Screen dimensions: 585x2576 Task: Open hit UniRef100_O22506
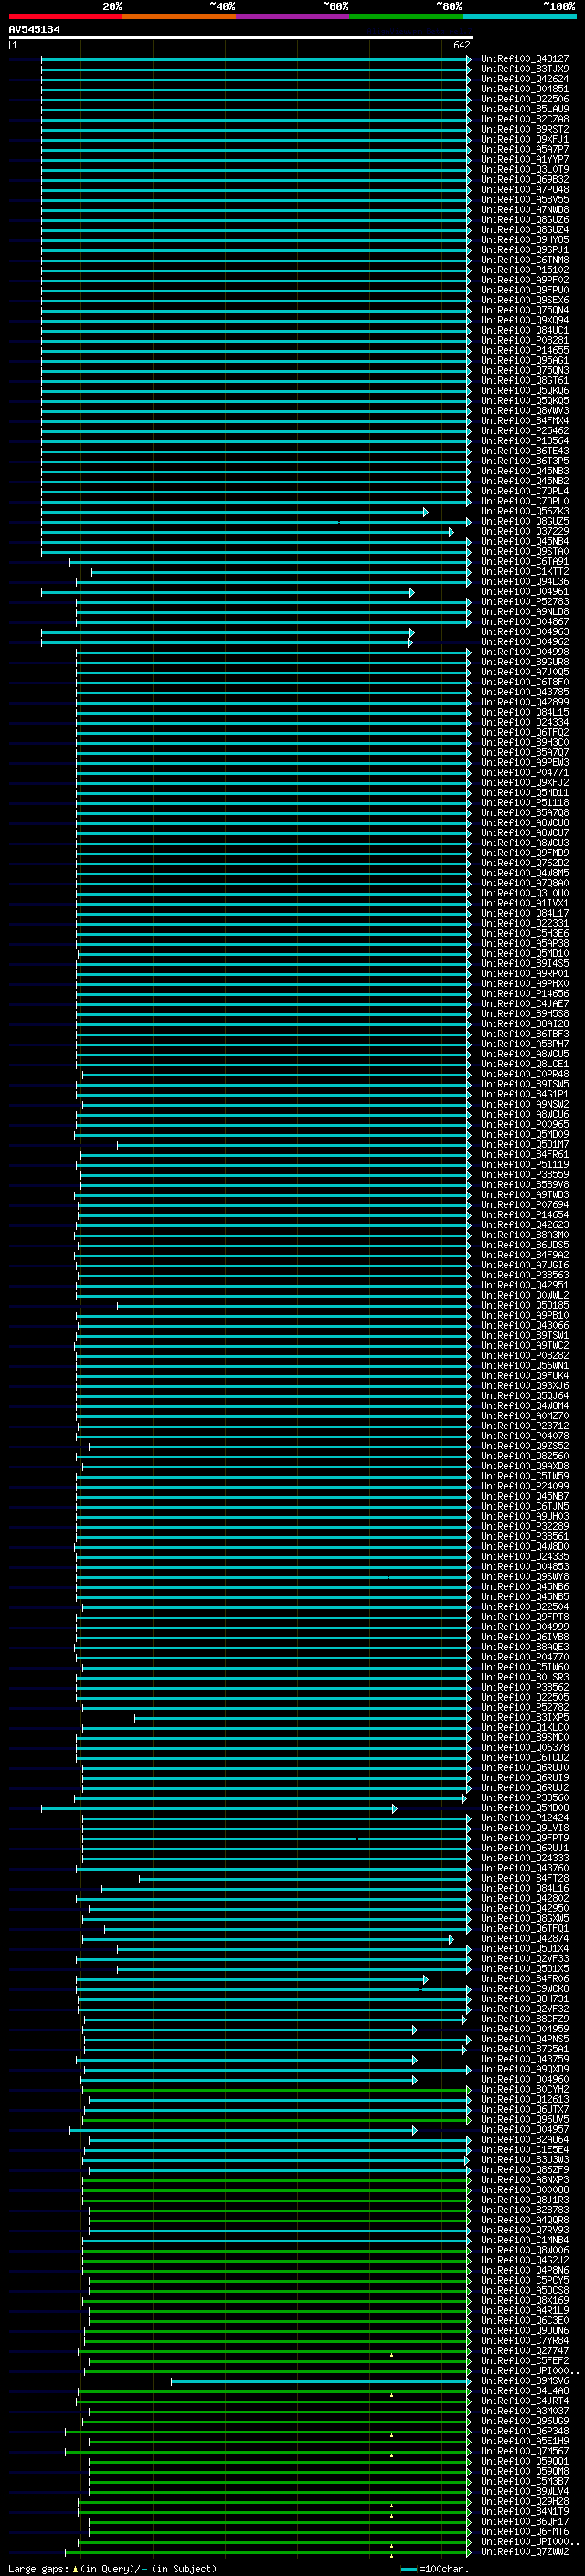pyautogui.click(x=525, y=99)
